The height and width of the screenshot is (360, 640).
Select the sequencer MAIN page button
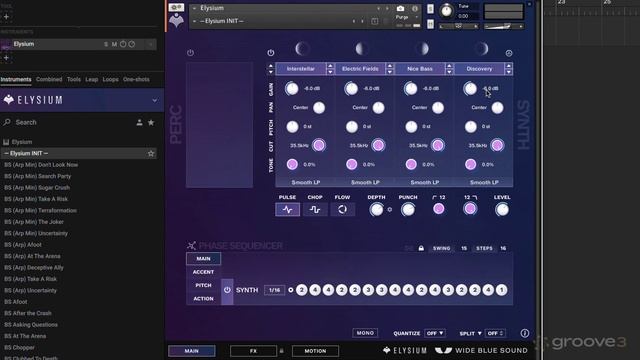pyautogui.click(x=203, y=259)
